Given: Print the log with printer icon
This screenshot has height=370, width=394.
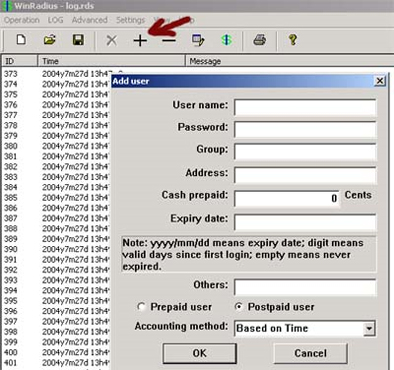Looking at the screenshot, I should pos(260,40).
